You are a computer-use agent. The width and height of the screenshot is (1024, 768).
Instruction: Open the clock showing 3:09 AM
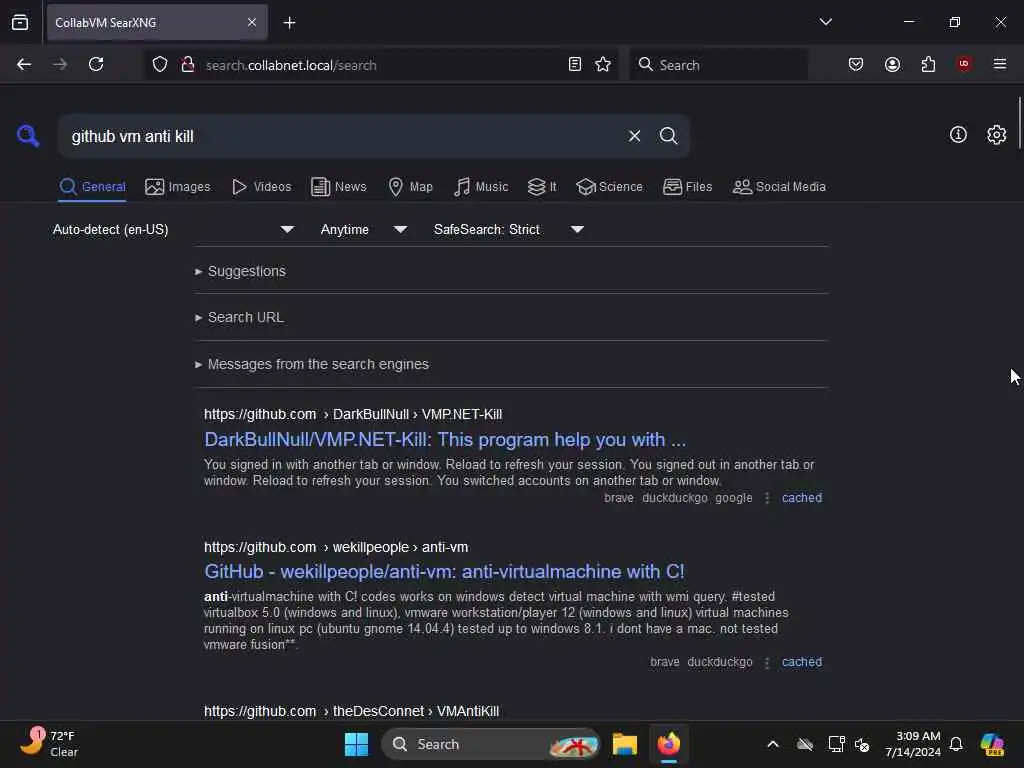(913, 743)
